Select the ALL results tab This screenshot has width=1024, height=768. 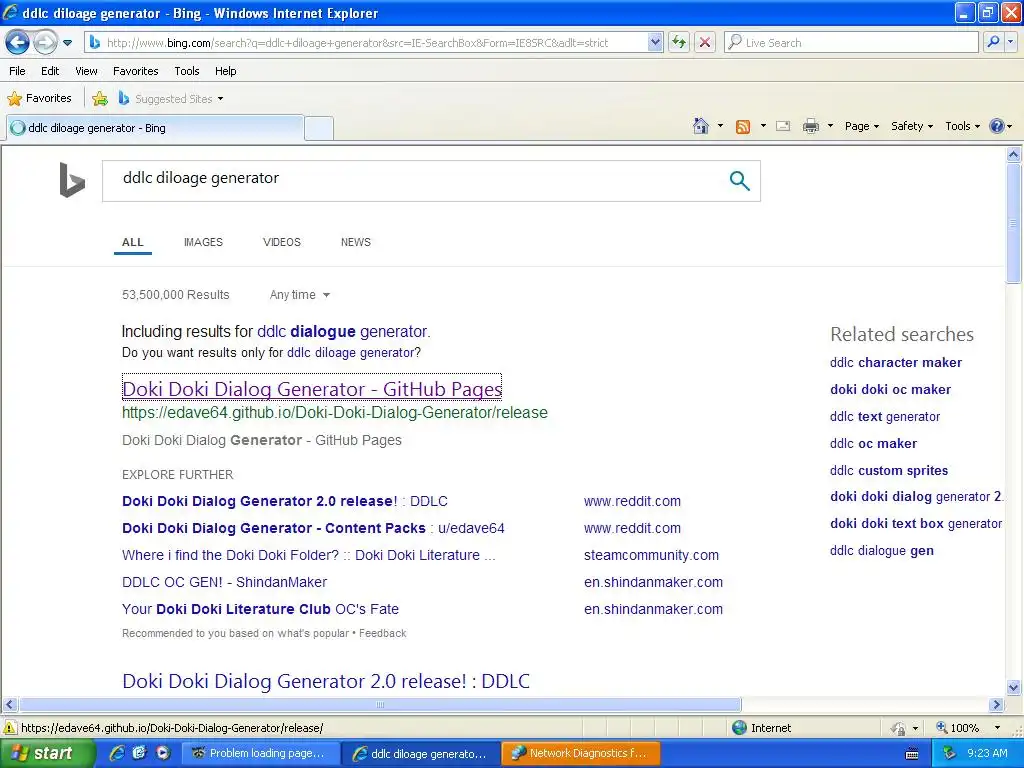(x=133, y=242)
